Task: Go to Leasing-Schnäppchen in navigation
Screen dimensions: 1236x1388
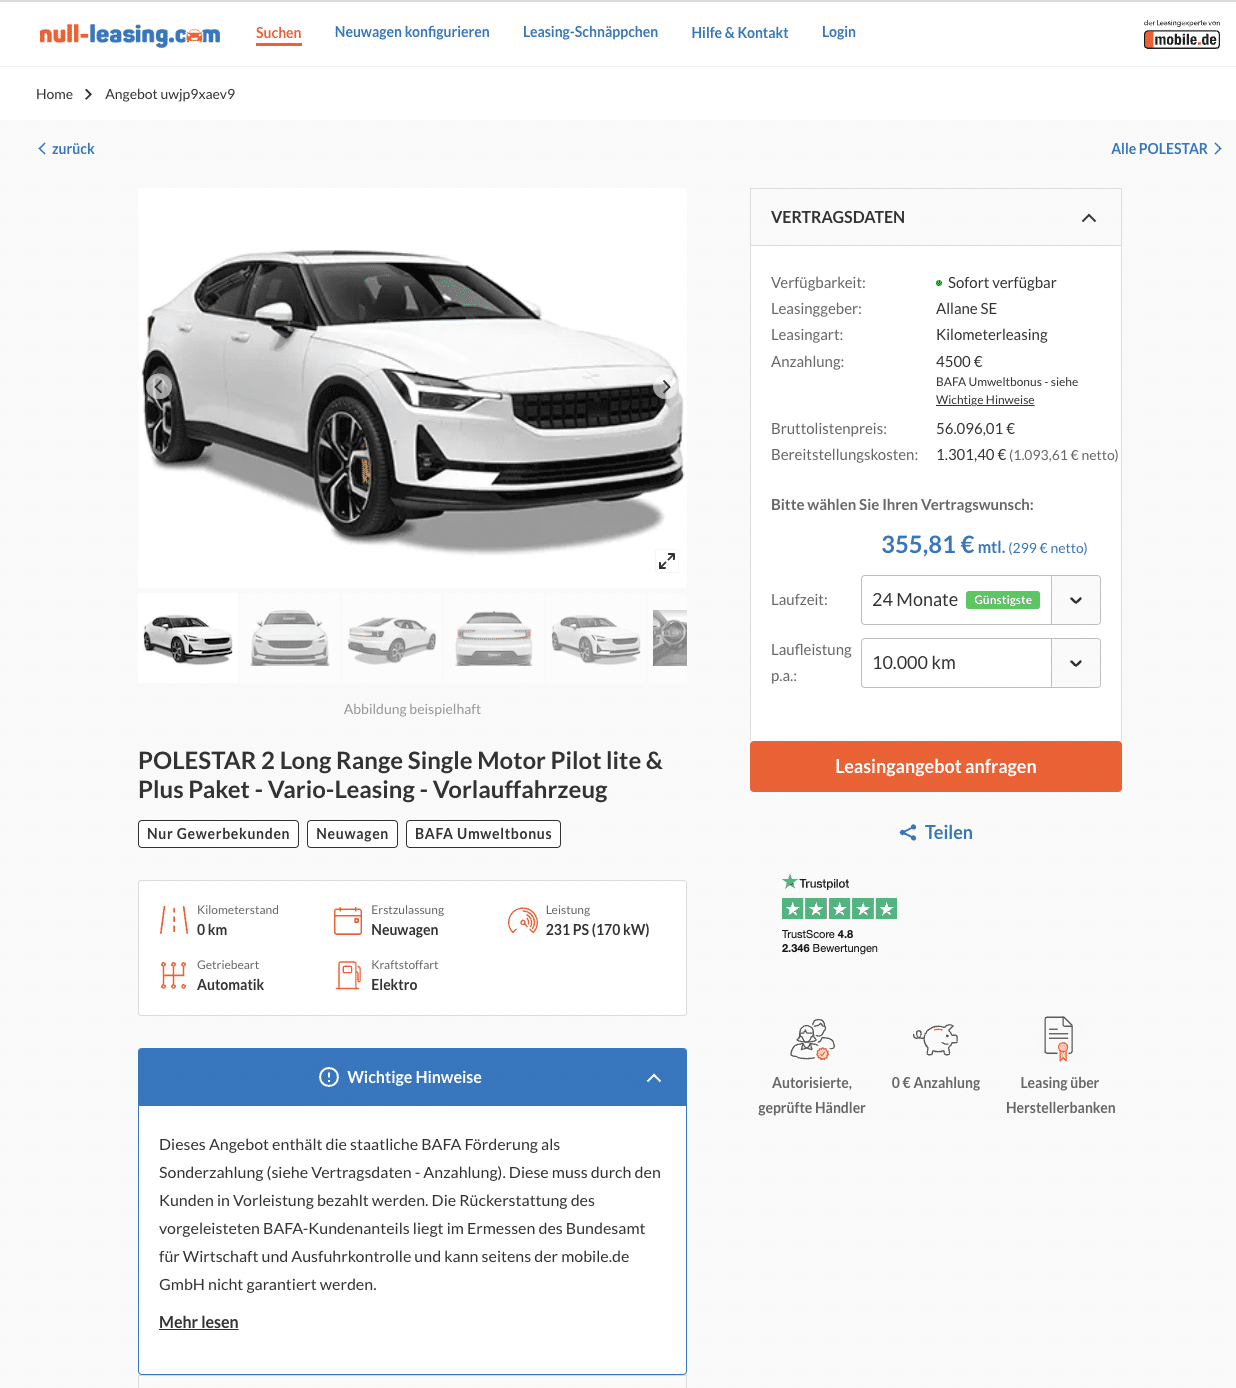Action: point(590,32)
